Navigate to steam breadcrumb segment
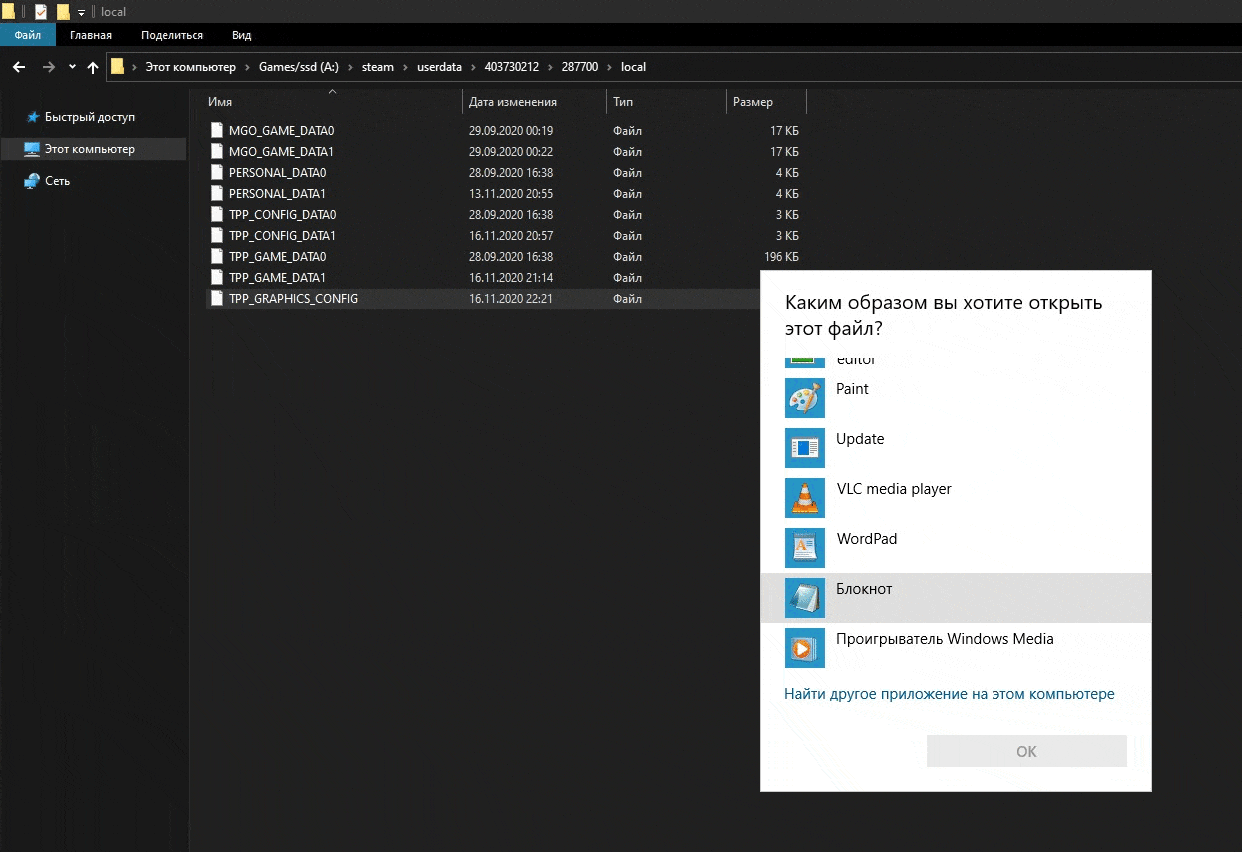 (x=377, y=67)
